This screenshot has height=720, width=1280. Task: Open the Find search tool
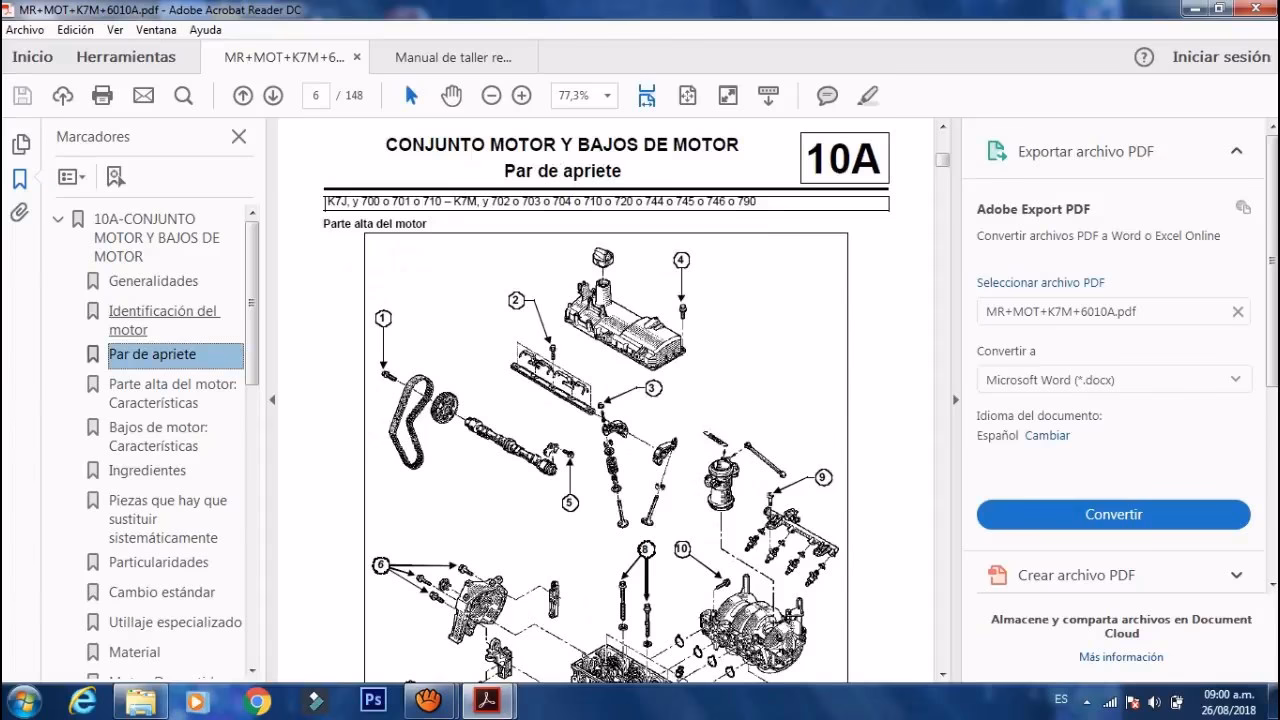(x=184, y=95)
